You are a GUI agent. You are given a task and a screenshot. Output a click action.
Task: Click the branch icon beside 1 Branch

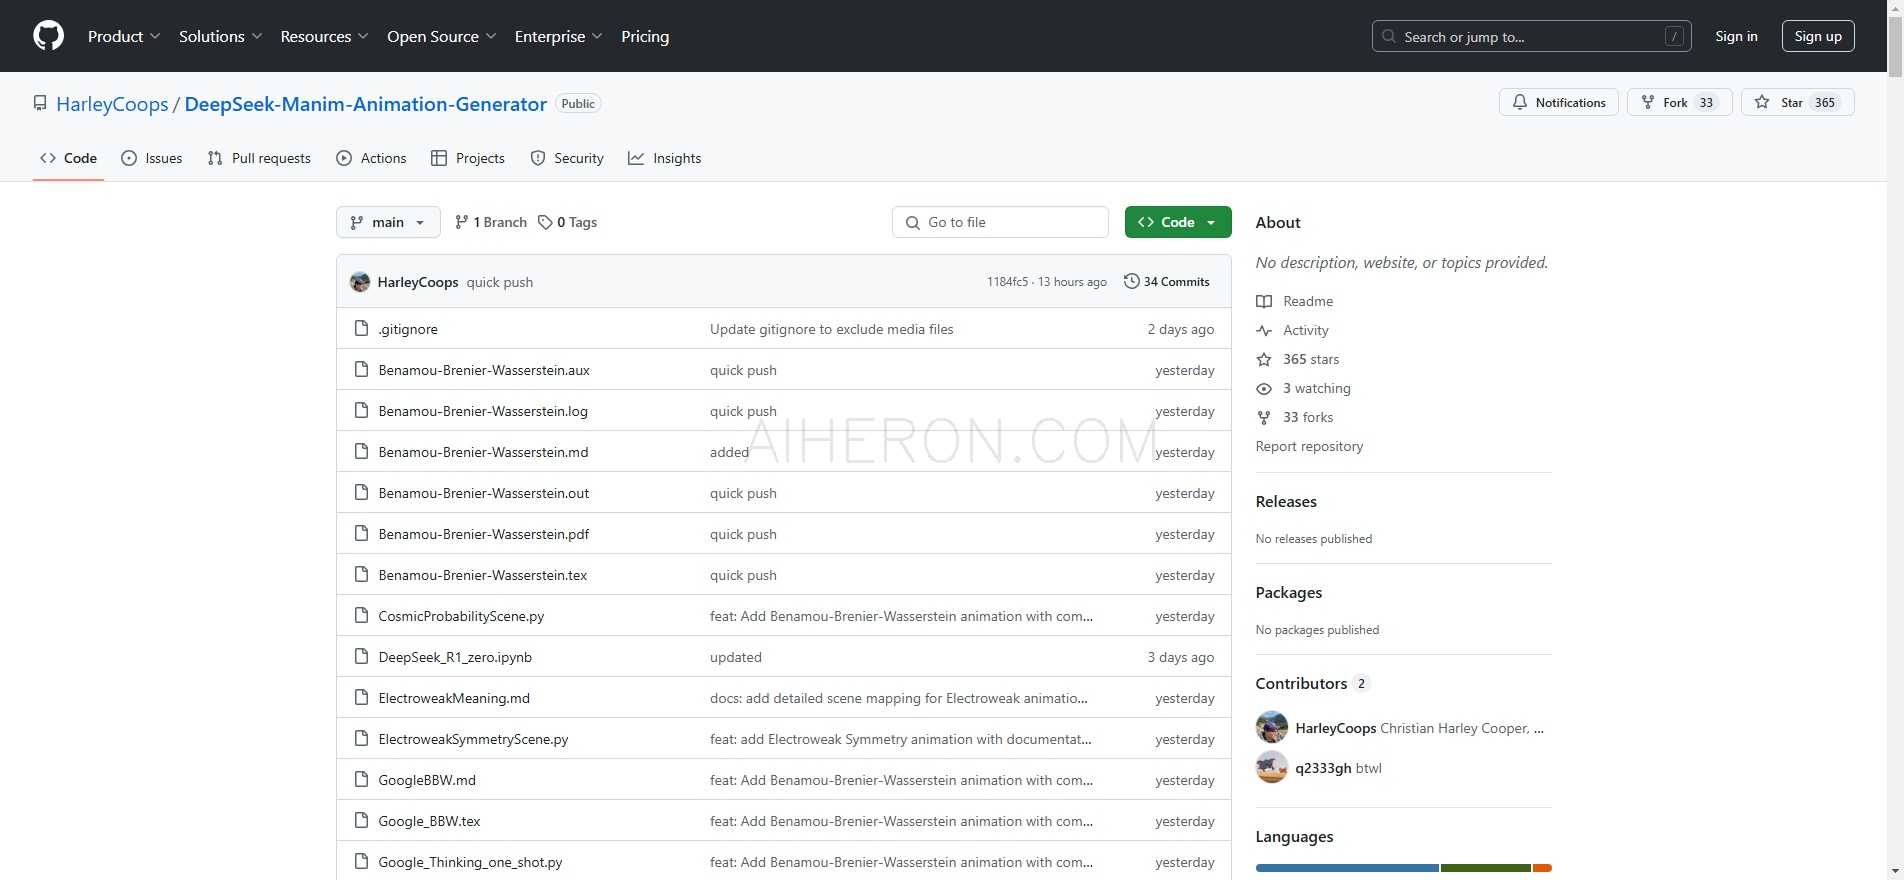point(461,222)
